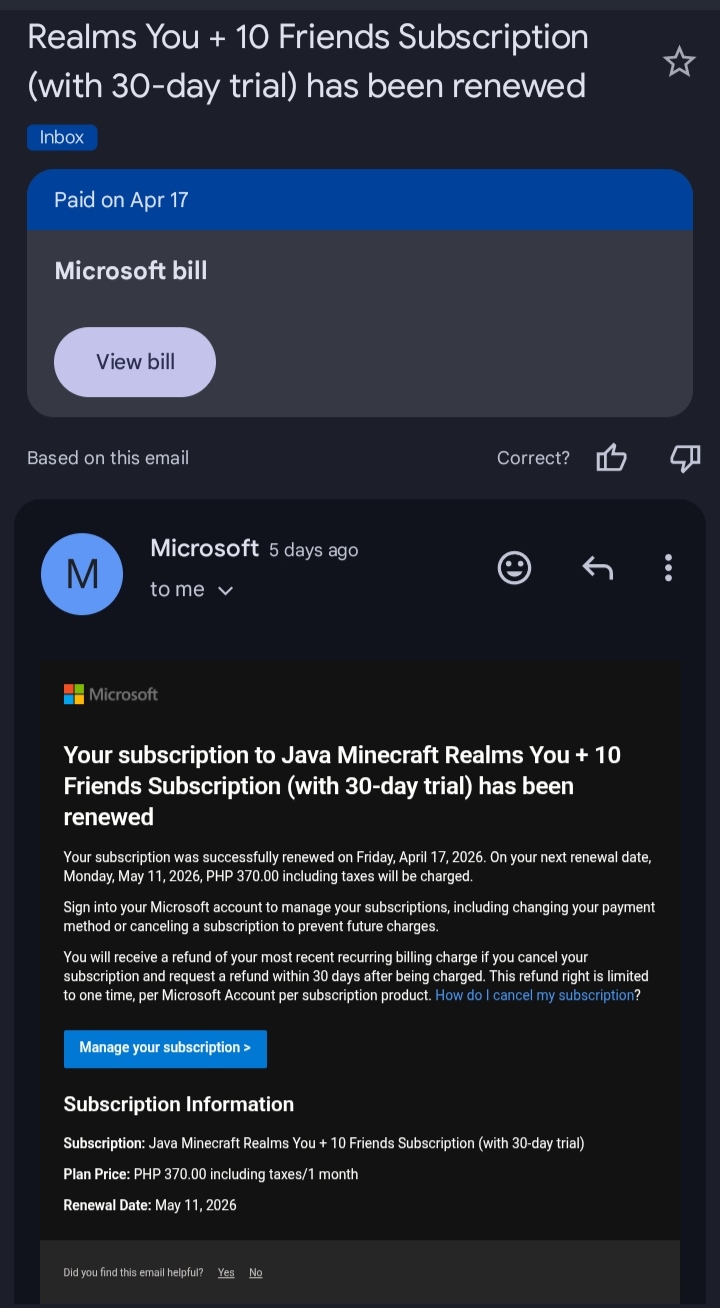Click the View bill button
The width and height of the screenshot is (720, 1308).
[135, 362]
